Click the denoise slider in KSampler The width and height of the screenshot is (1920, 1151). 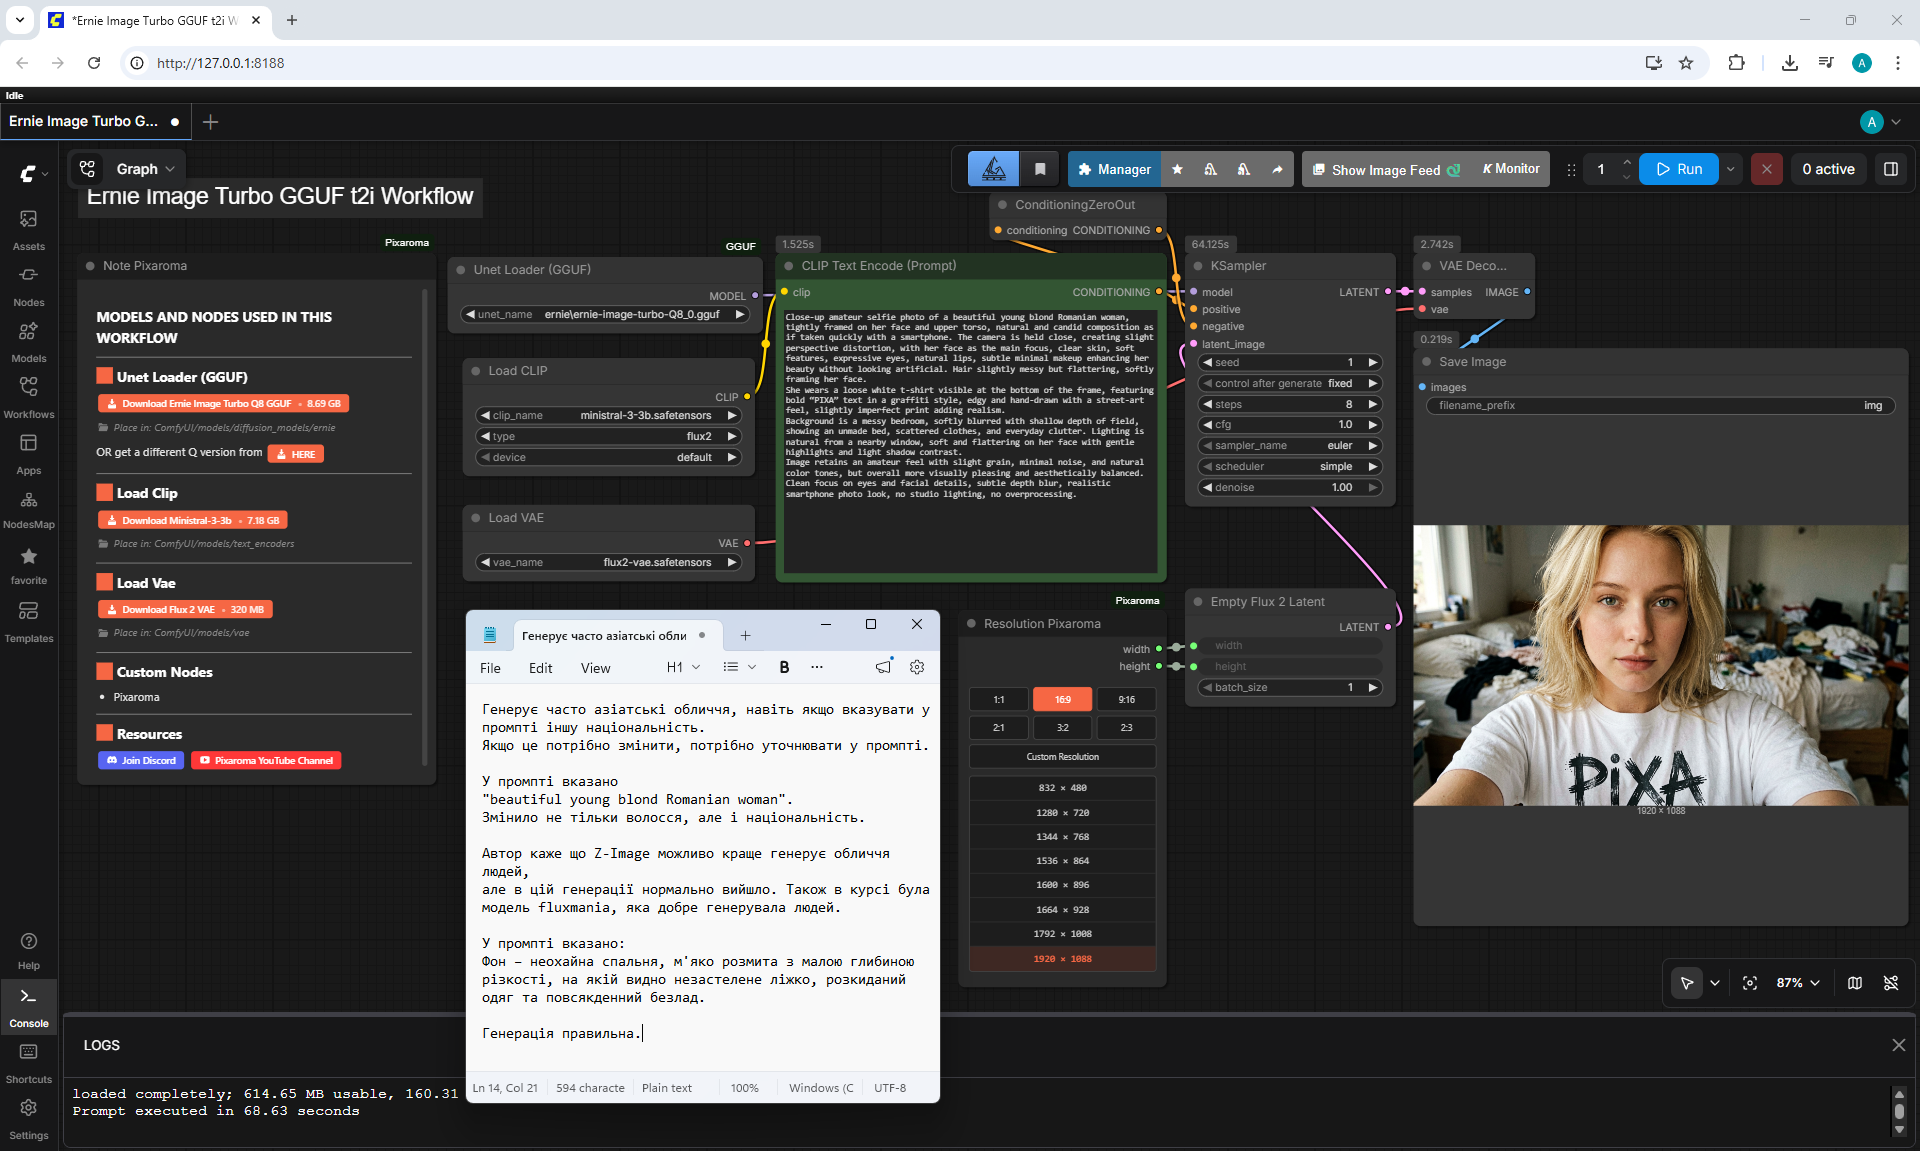tap(1290, 488)
